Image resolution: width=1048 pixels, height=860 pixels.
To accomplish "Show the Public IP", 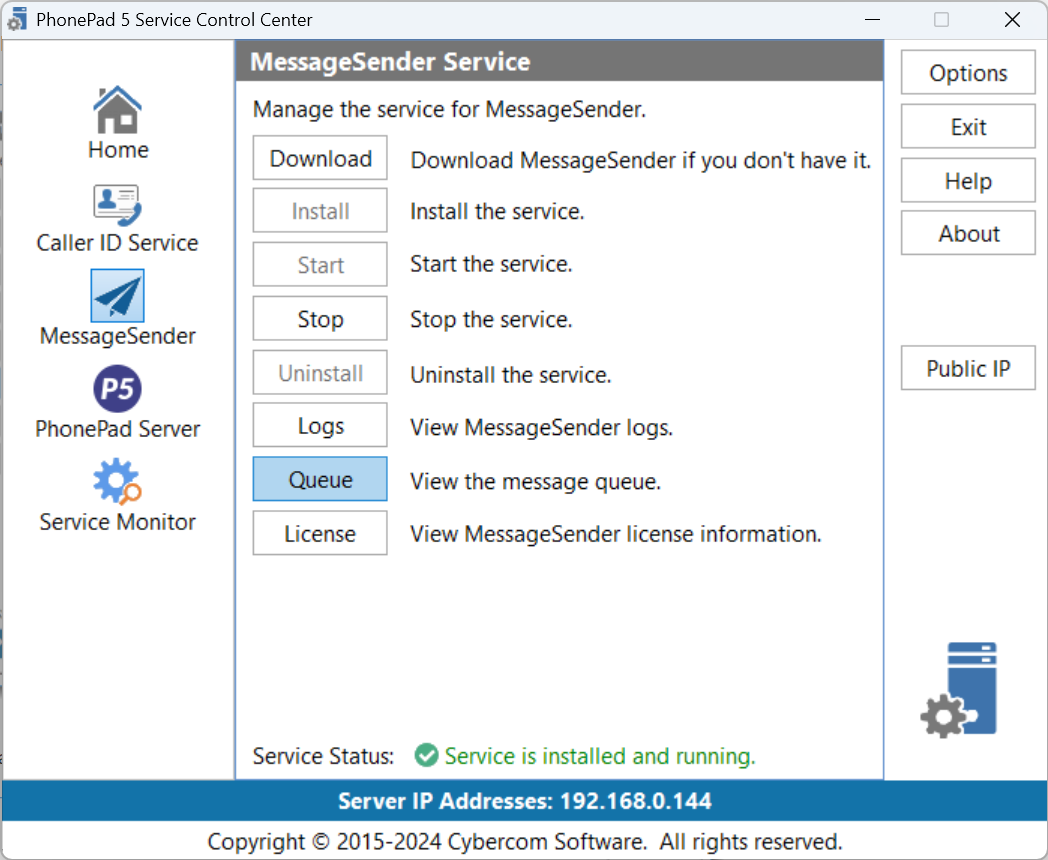I will 968,368.
